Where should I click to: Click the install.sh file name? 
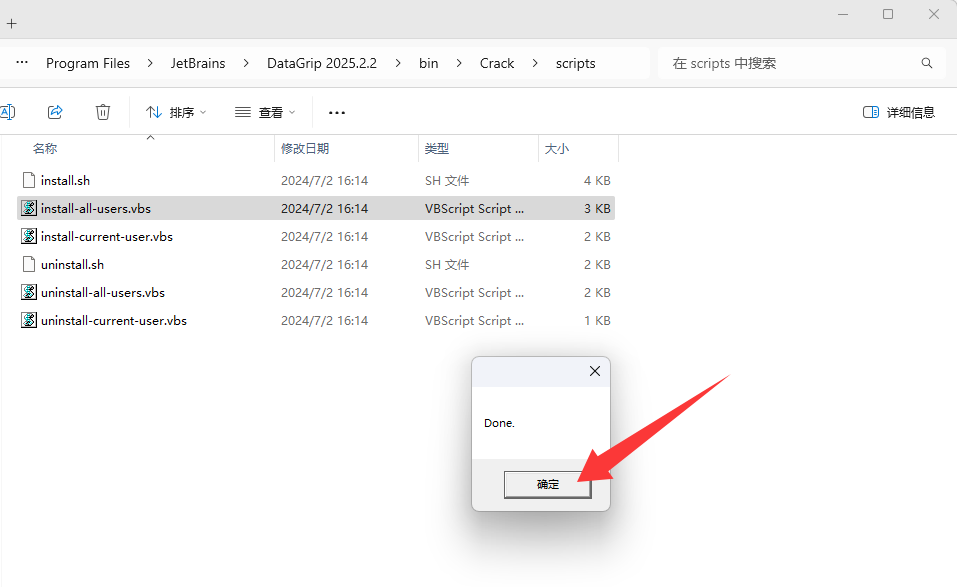coord(65,181)
